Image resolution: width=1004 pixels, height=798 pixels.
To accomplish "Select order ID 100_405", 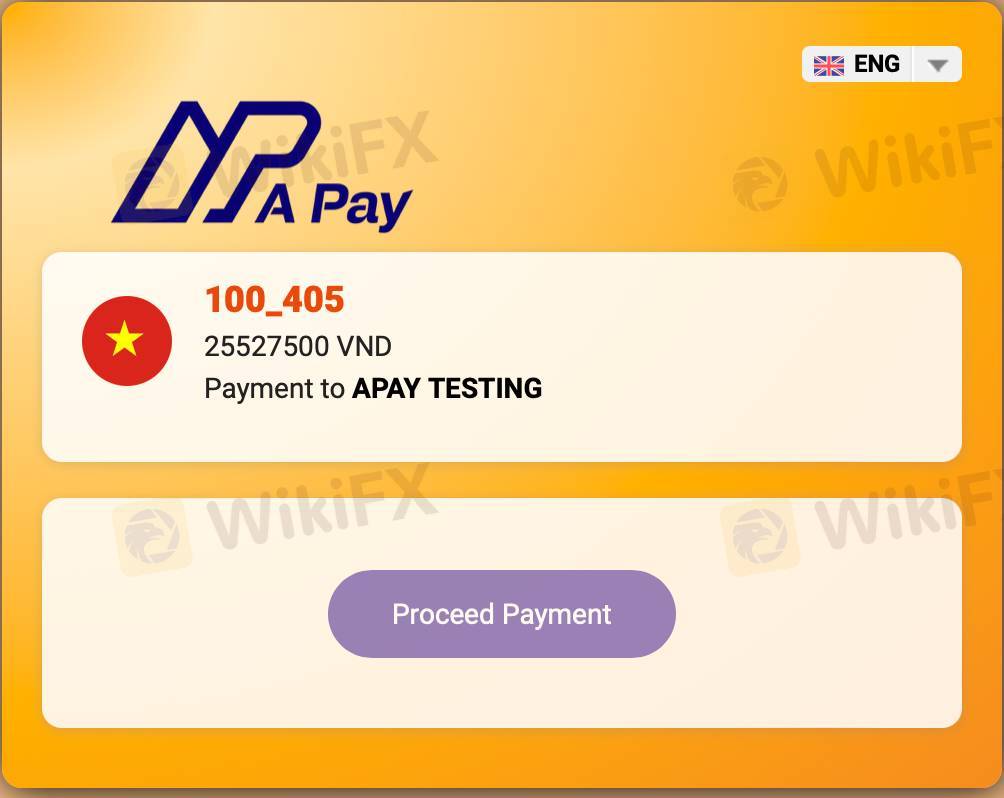I will [274, 300].
